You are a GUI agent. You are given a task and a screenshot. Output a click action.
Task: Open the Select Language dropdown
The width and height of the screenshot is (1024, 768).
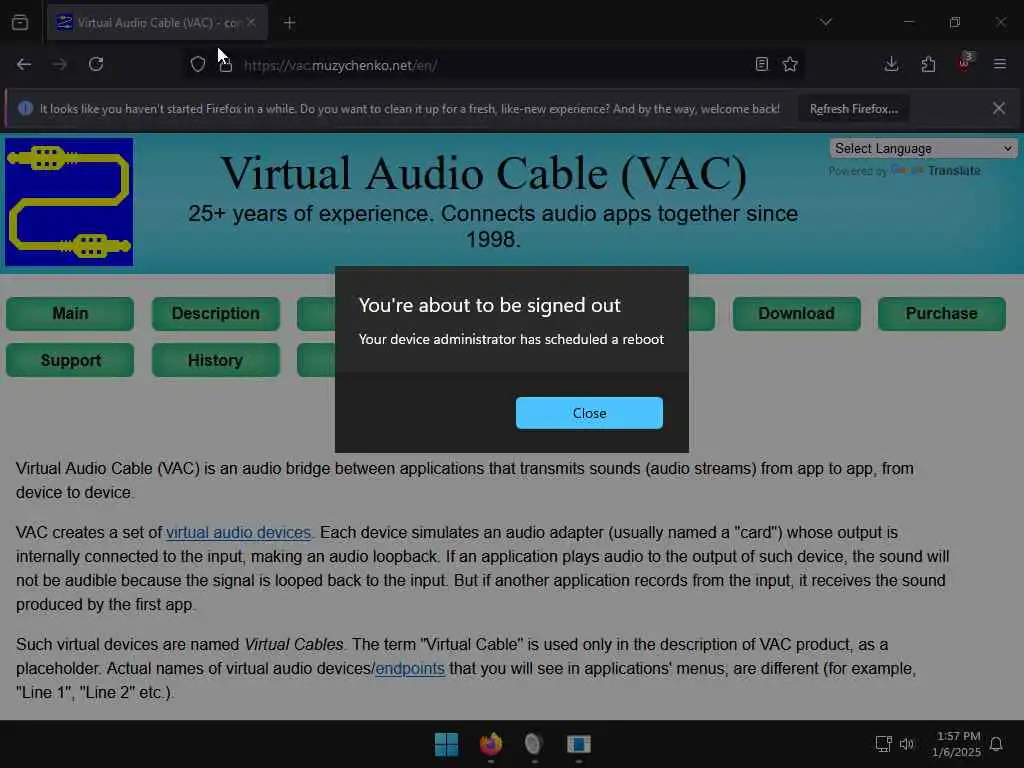[x=923, y=148]
